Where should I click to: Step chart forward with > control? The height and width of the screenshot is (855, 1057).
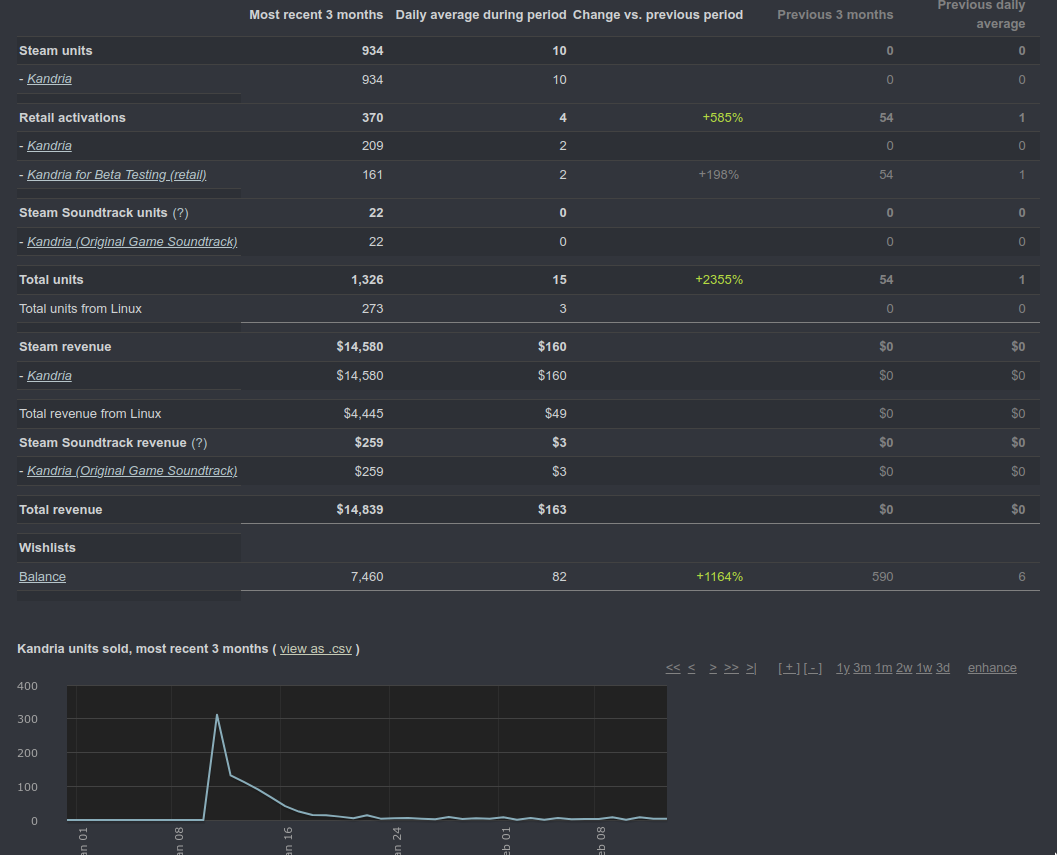pos(713,668)
